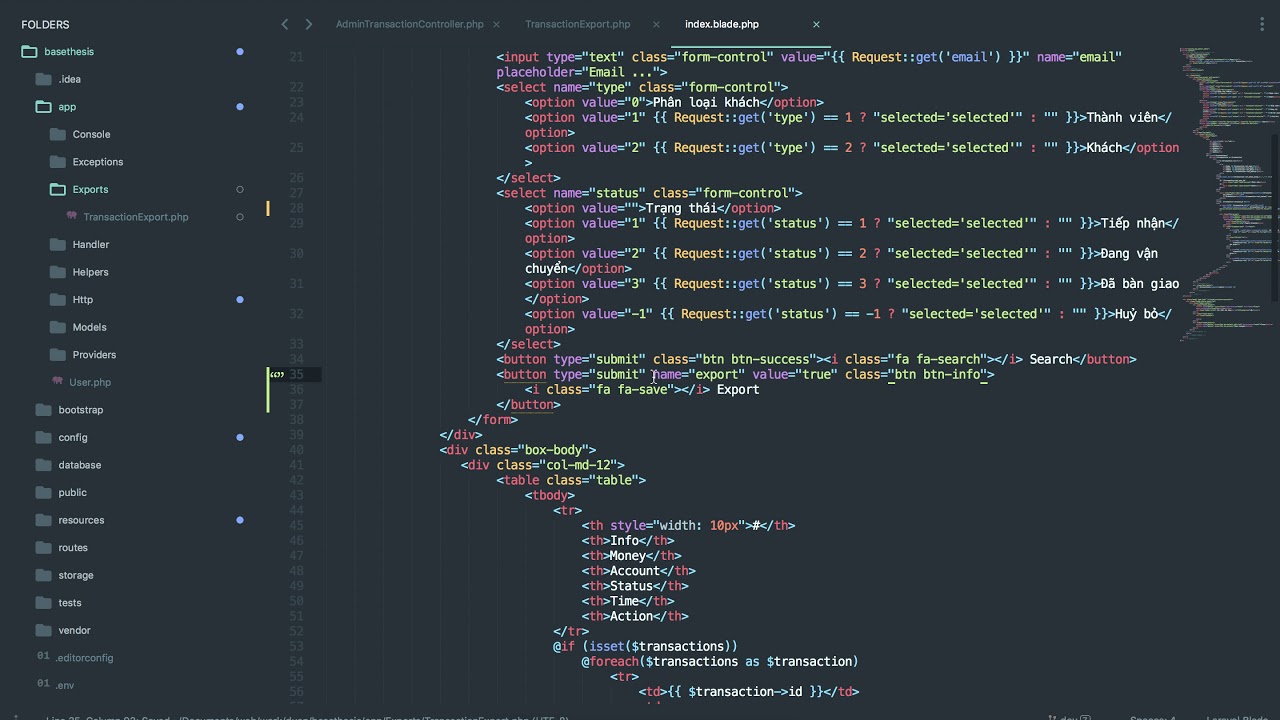The image size is (1280, 720).
Task: Click the tag marker in line 35 gutter
Action: 277,374
